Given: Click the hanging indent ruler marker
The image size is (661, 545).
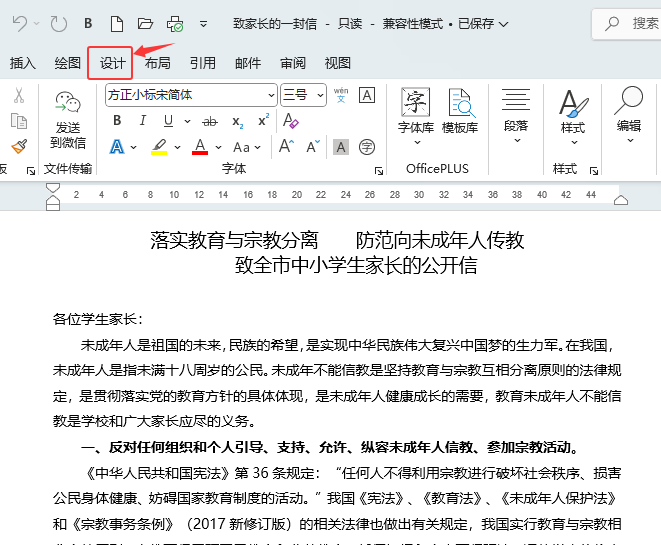Looking at the screenshot, I should (x=53, y=199).
